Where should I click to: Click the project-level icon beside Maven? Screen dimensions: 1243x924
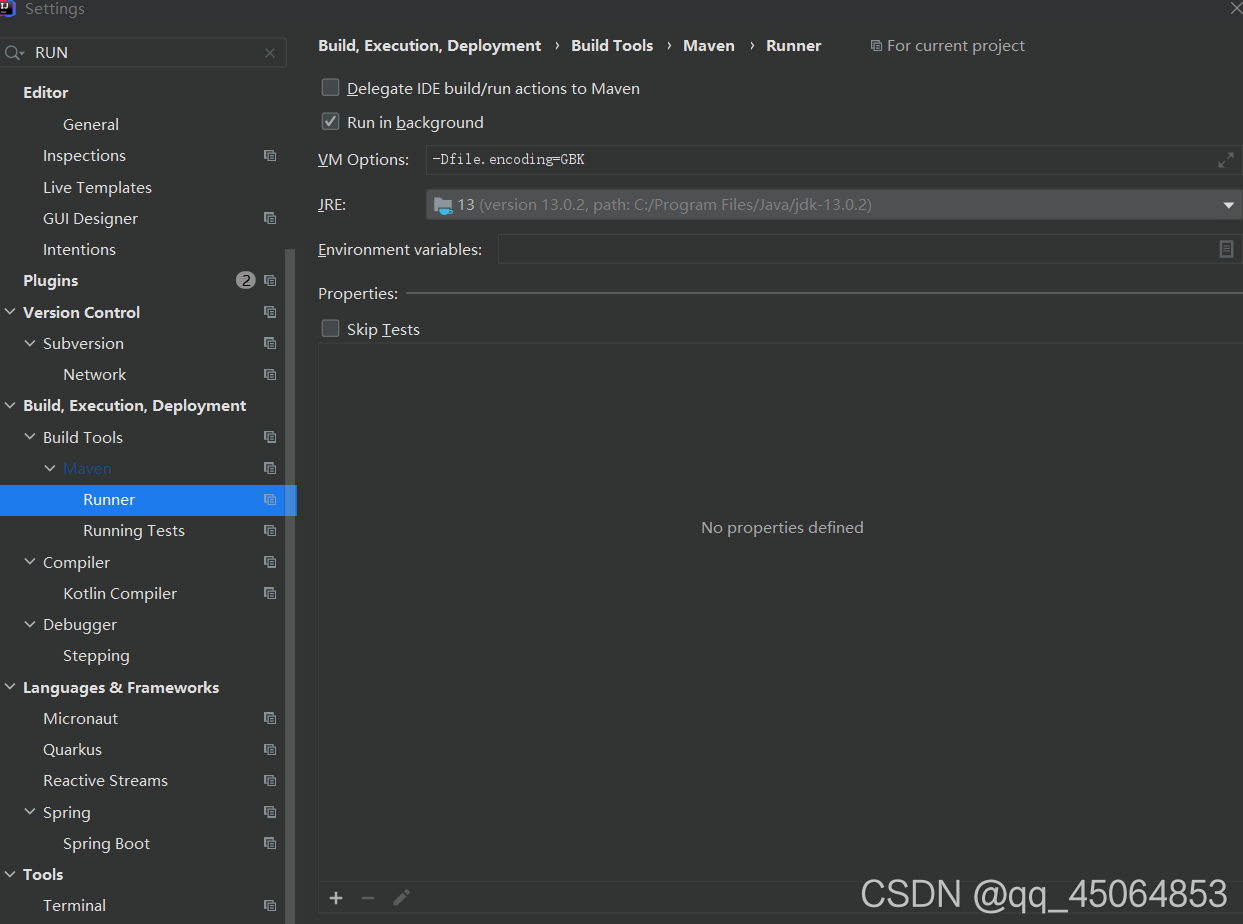(270, 468)
